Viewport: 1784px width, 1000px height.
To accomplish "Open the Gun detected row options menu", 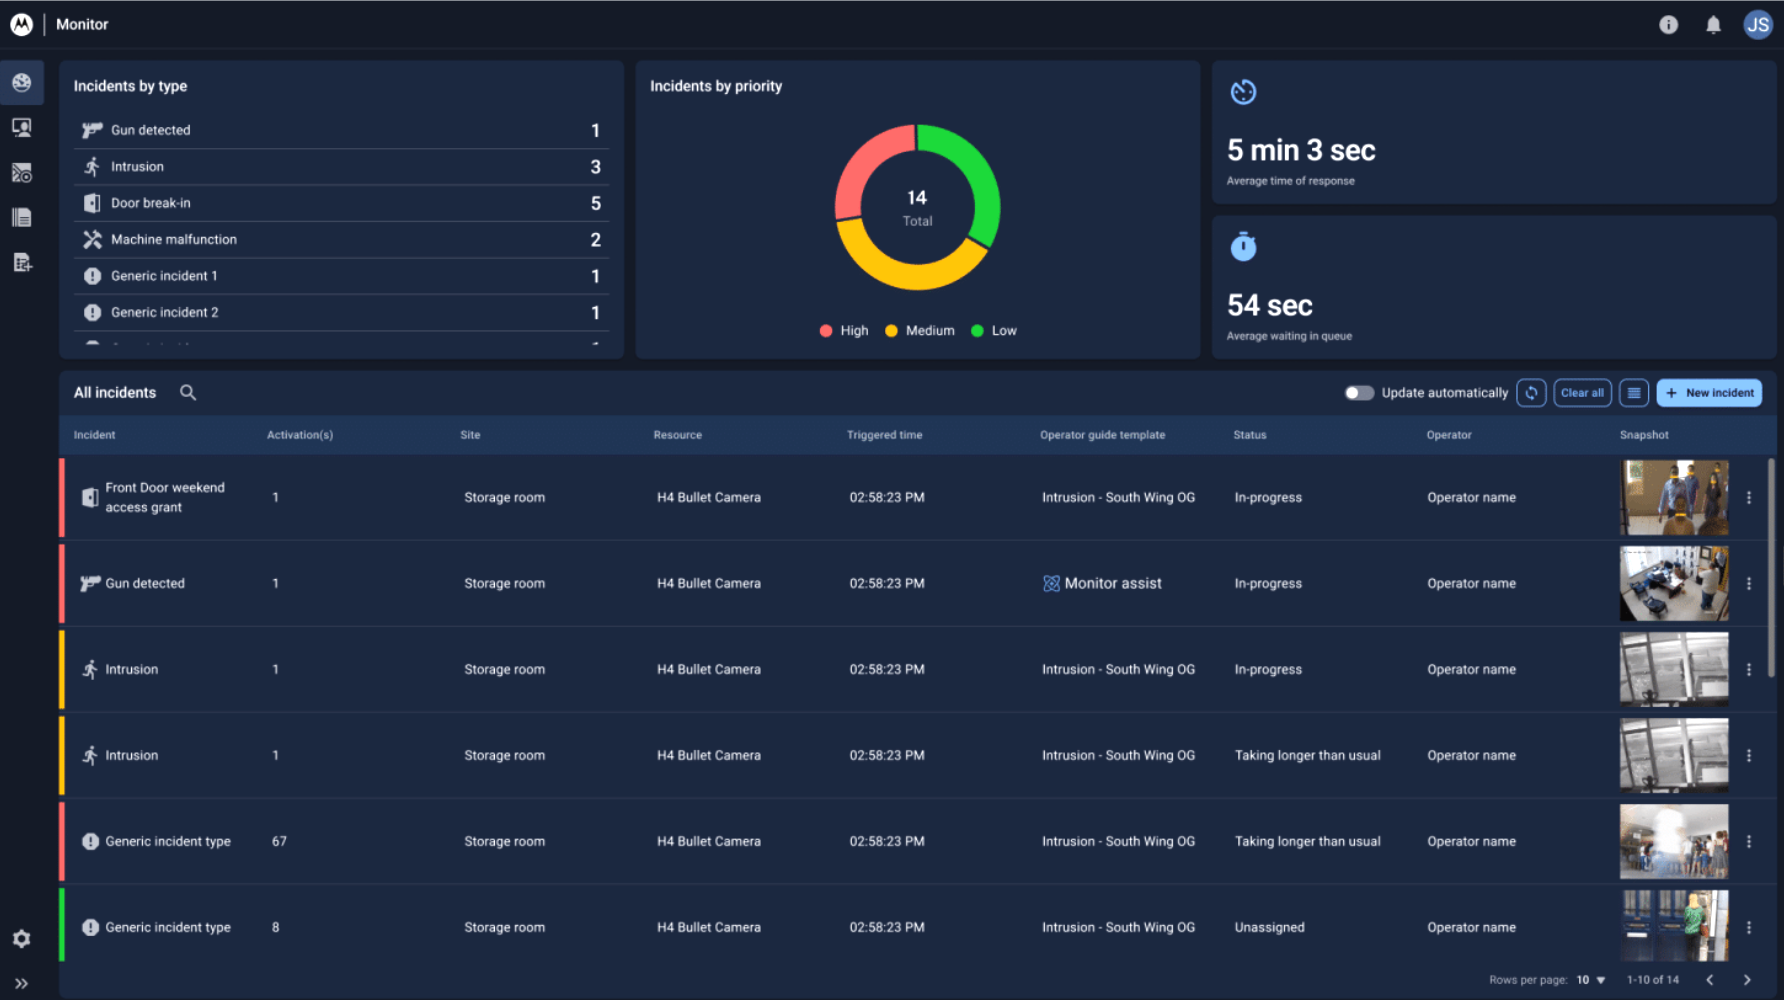I will click(x=1749, y=583).
